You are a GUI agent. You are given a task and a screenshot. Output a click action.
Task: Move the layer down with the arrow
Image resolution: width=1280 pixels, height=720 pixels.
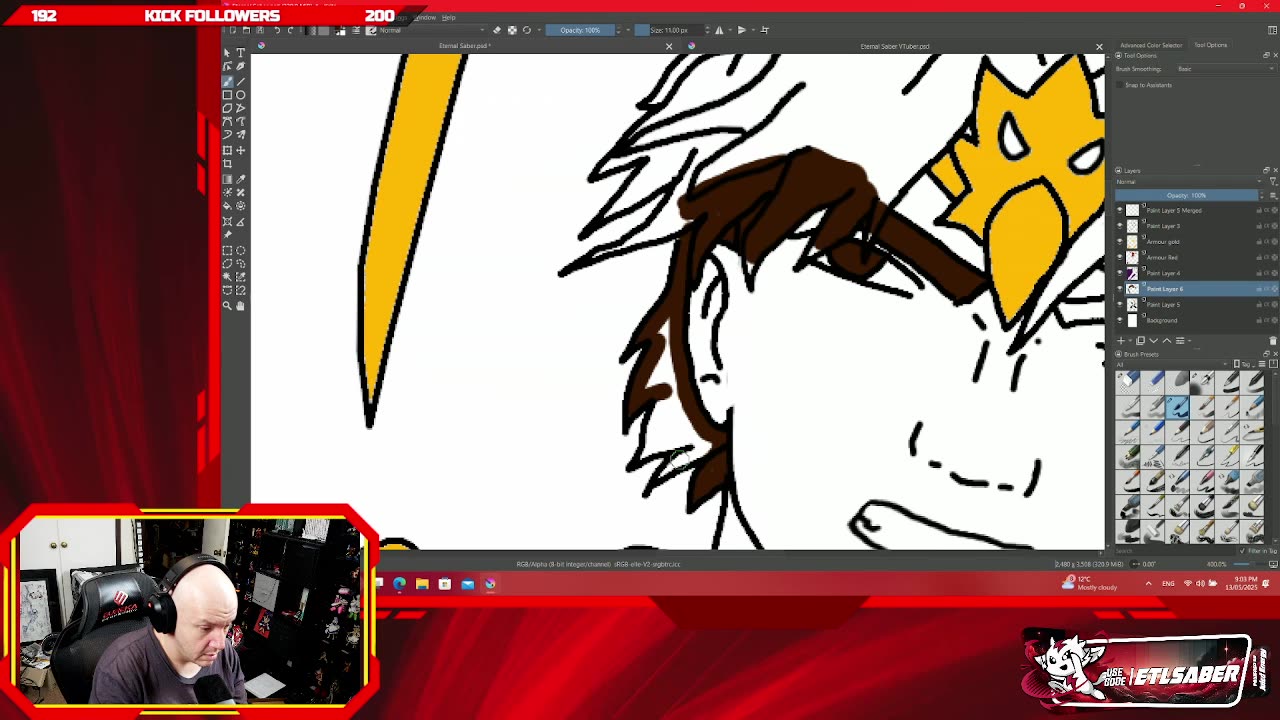(1153, 340)
